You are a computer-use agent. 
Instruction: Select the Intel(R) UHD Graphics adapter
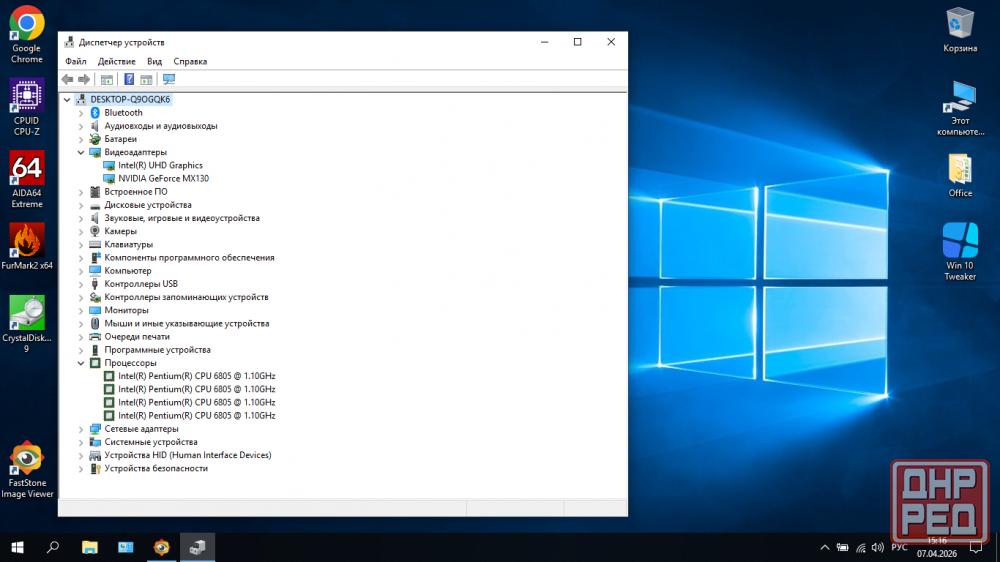160,165
